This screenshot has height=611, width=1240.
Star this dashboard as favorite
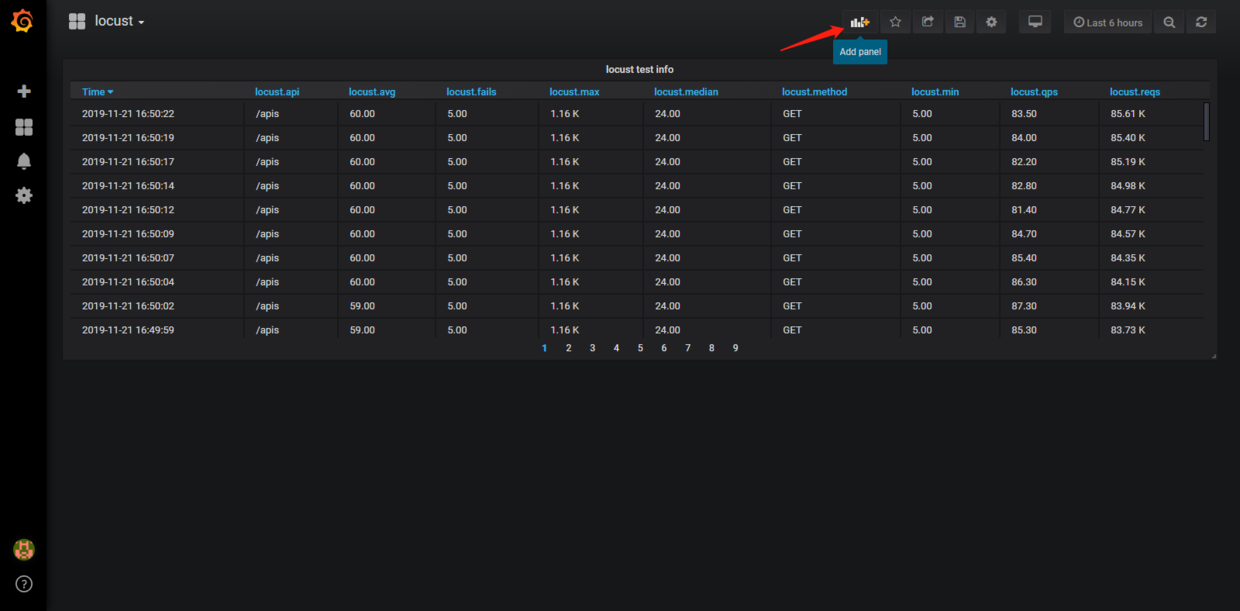[896, 22]
